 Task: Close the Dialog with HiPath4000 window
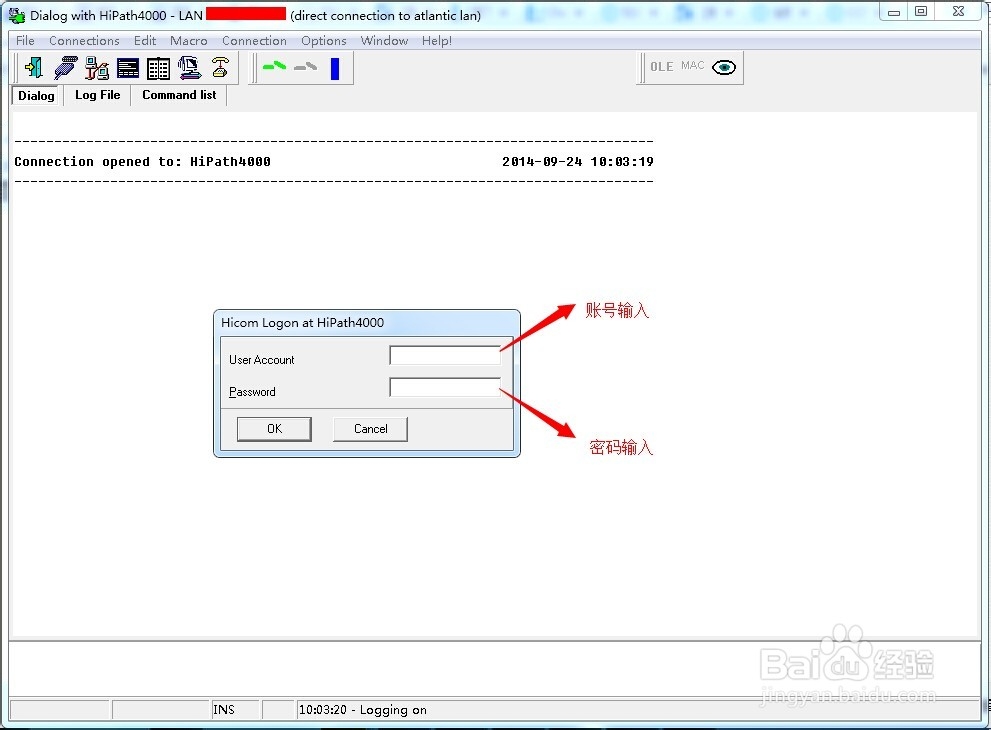[x=959, y=11]
